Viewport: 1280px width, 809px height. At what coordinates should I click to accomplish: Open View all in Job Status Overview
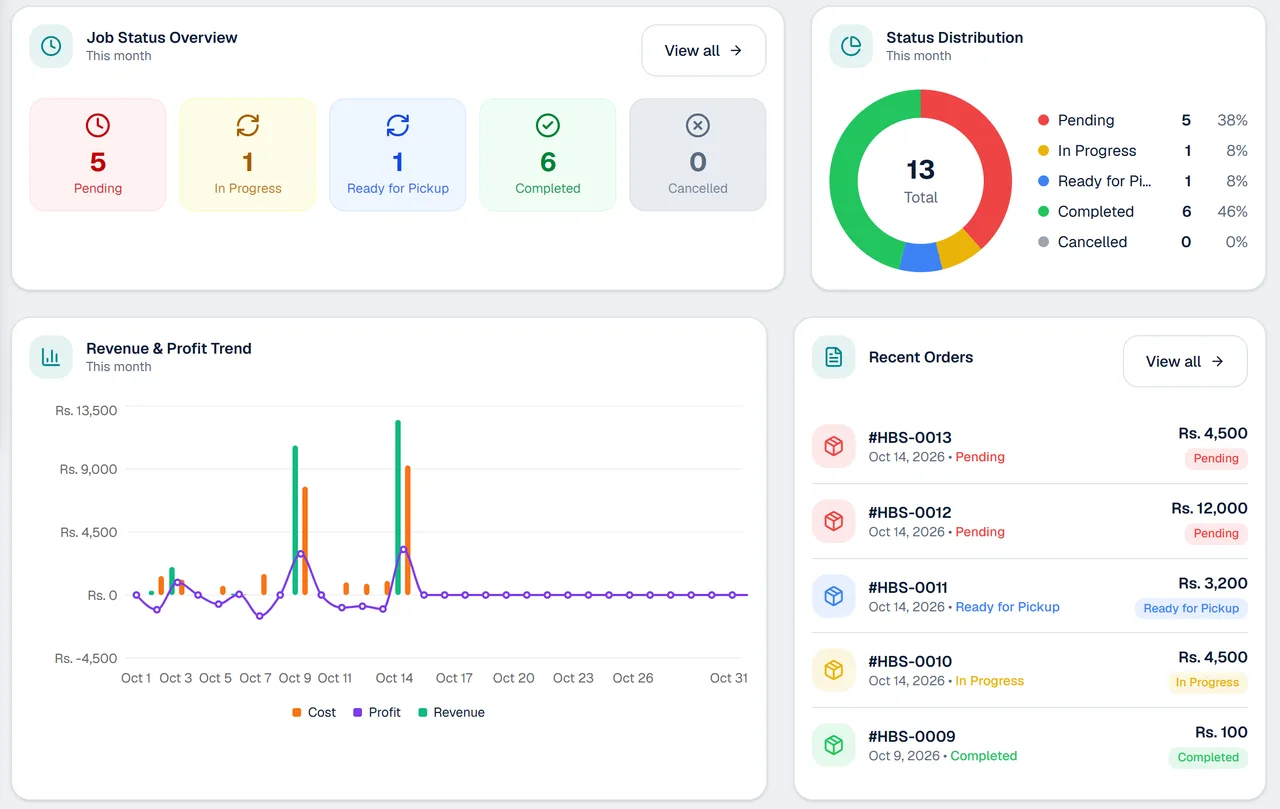pos(703,50)
